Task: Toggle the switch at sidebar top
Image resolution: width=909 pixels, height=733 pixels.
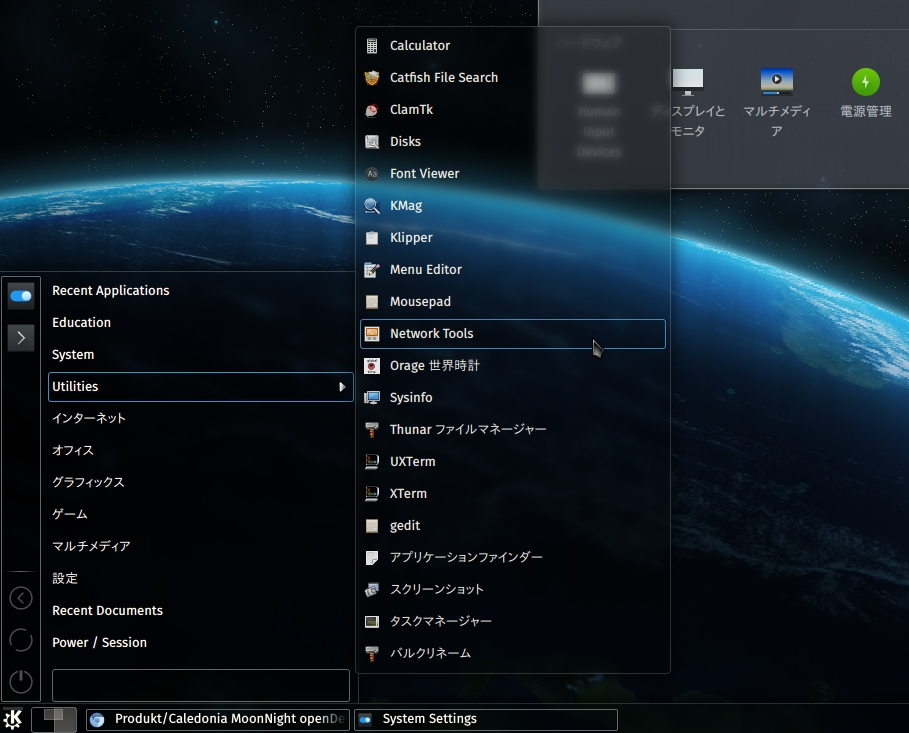Action: [x=21, y=296]
